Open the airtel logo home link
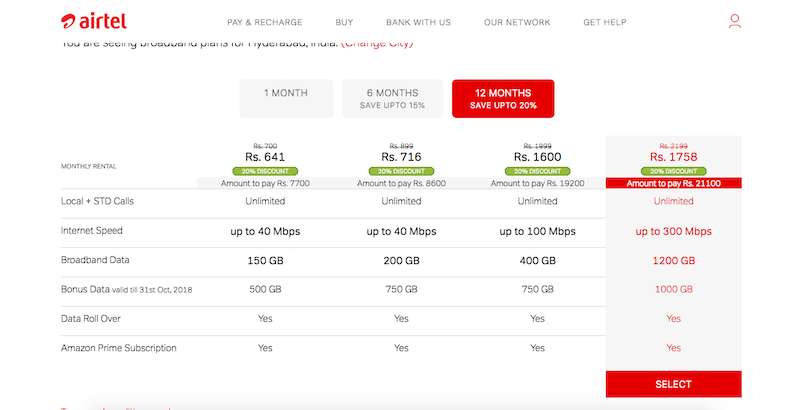800x410 pixels. pos(94,21)
